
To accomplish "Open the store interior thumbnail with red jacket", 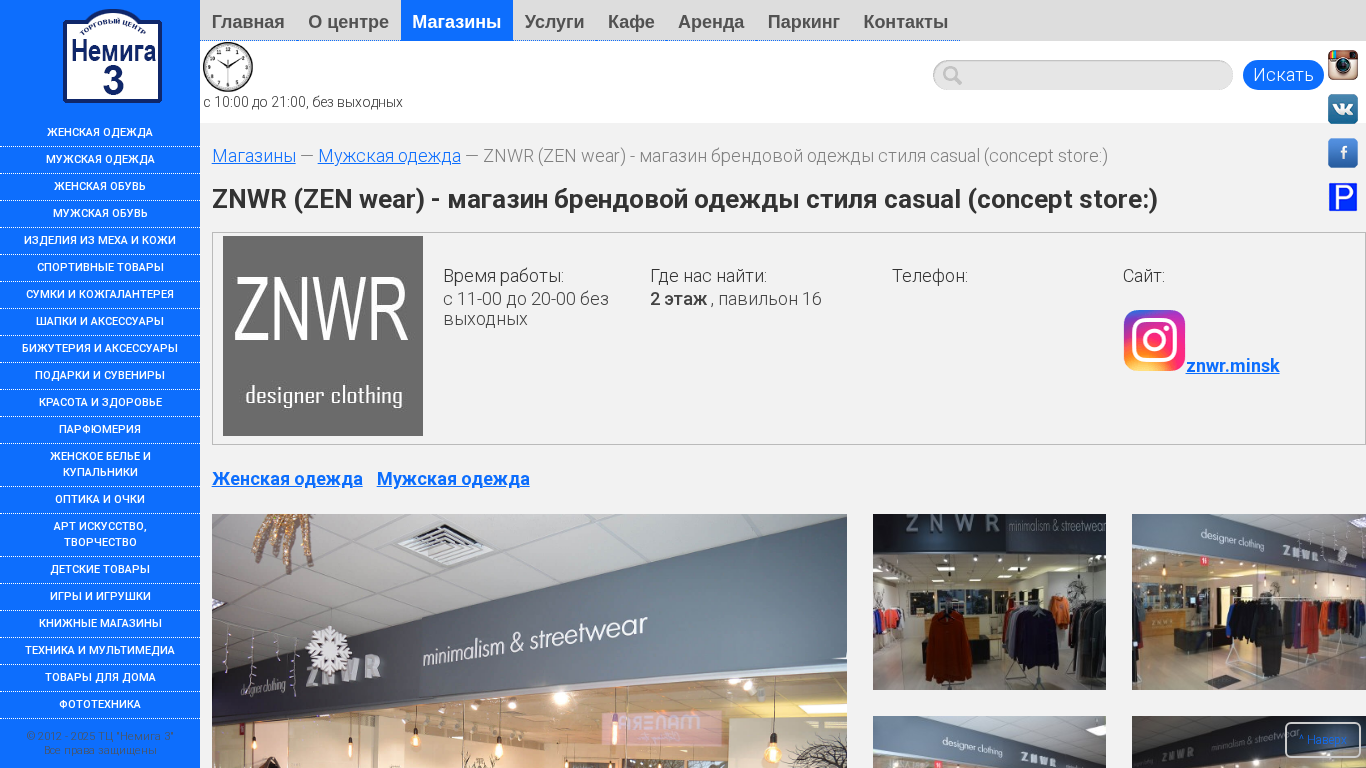I will [x=989, y=602].
